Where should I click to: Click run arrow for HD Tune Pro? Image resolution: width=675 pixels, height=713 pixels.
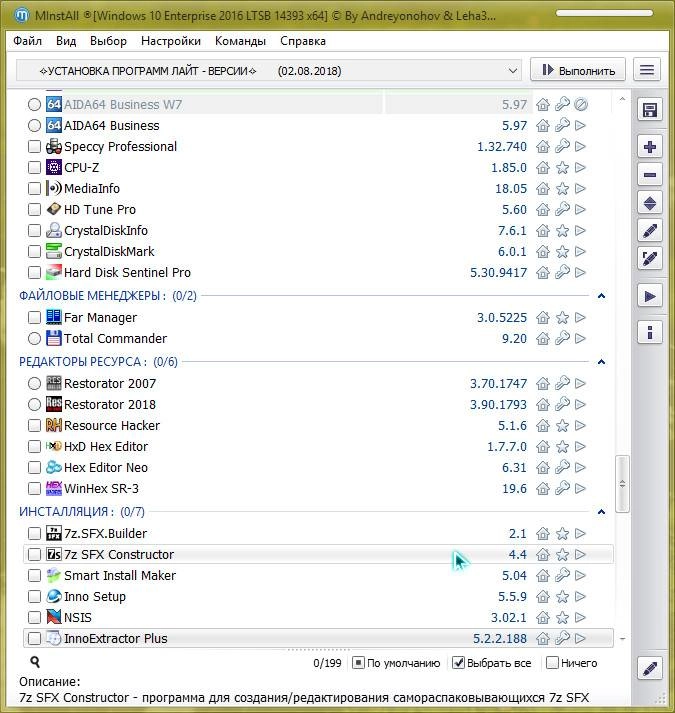[x=580, y=210]
